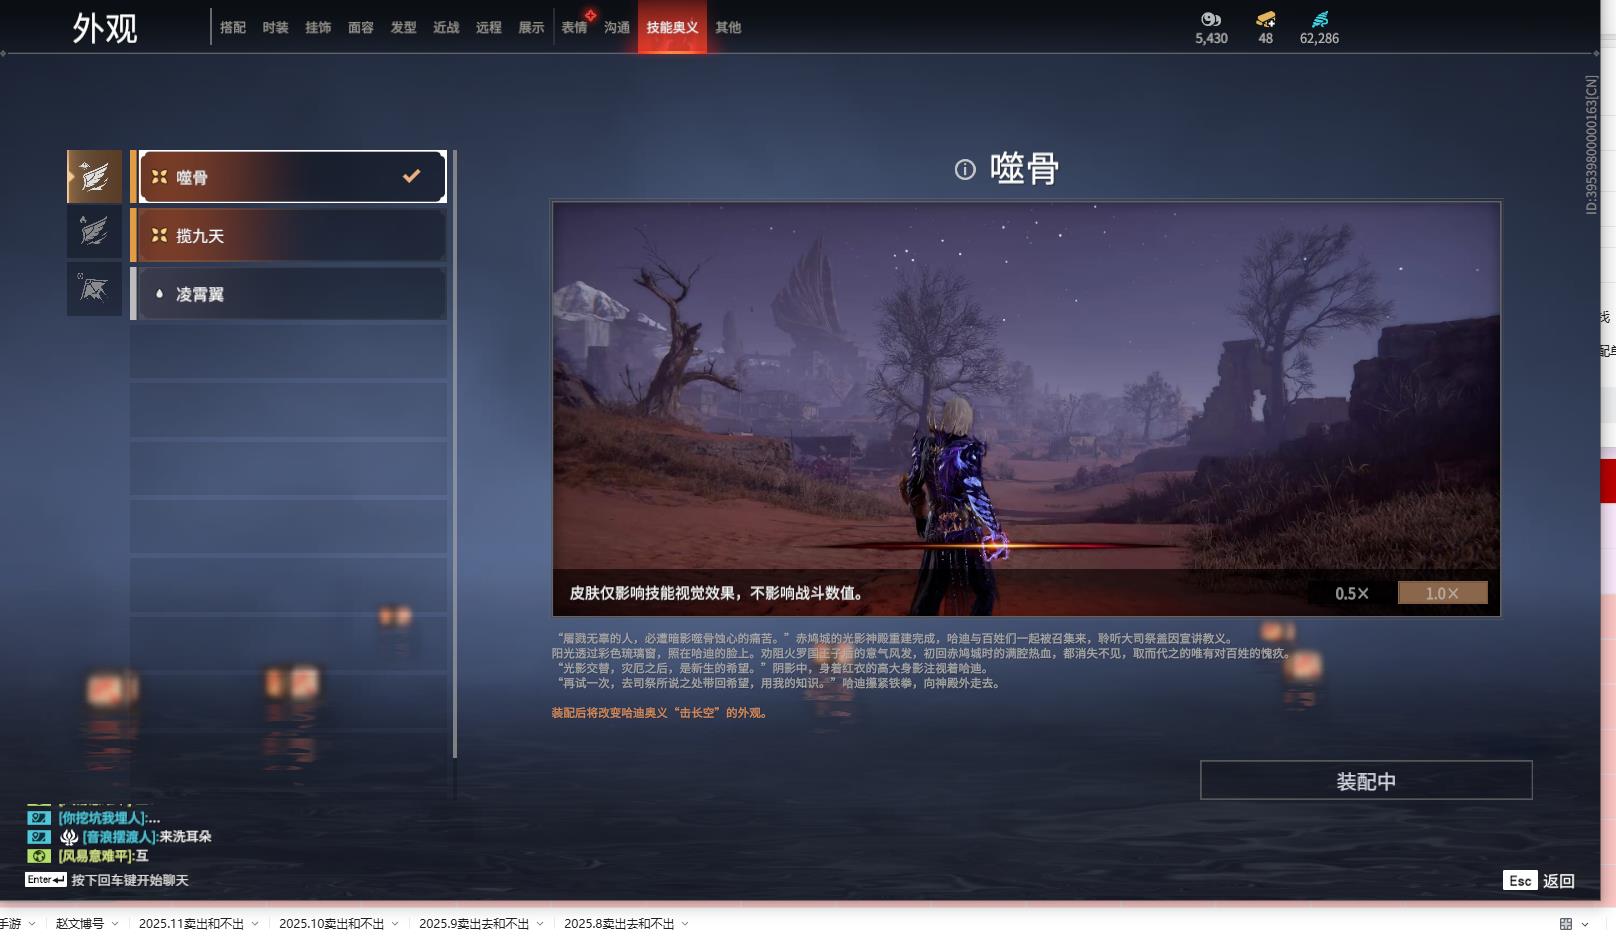
Task: Click the 外观 page title
Action: click(x=105, y=28)
